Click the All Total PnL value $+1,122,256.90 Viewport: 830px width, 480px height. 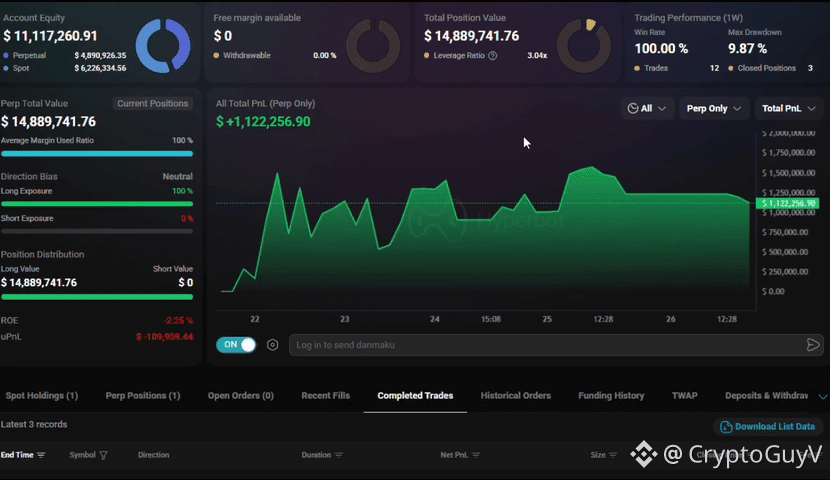tap(263, 122)
